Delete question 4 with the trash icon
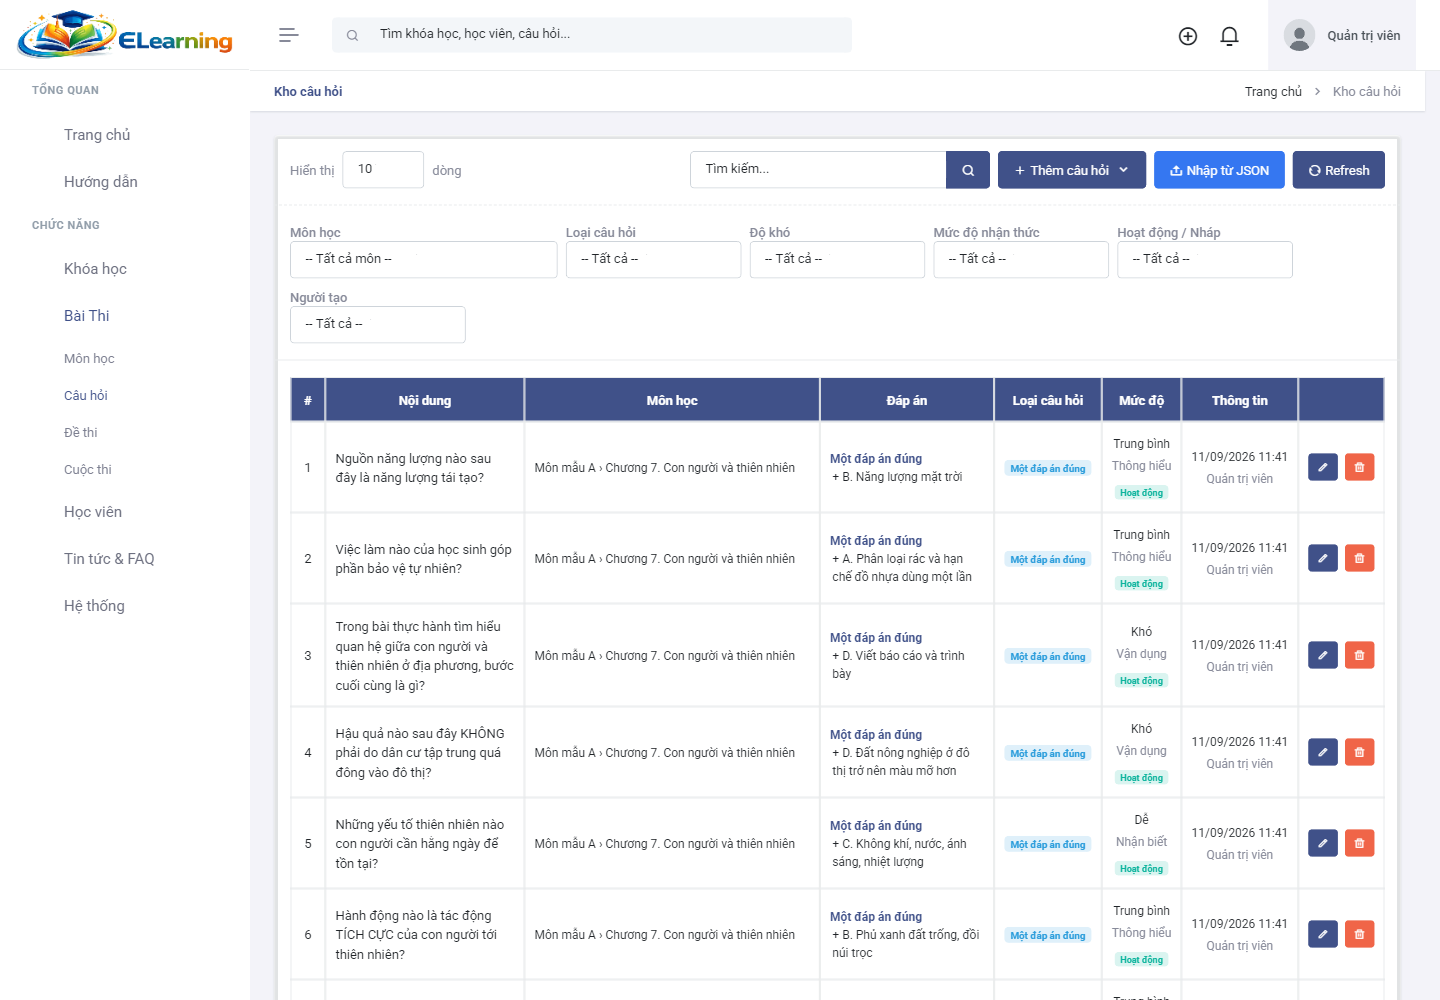 tap(1359, 752)
